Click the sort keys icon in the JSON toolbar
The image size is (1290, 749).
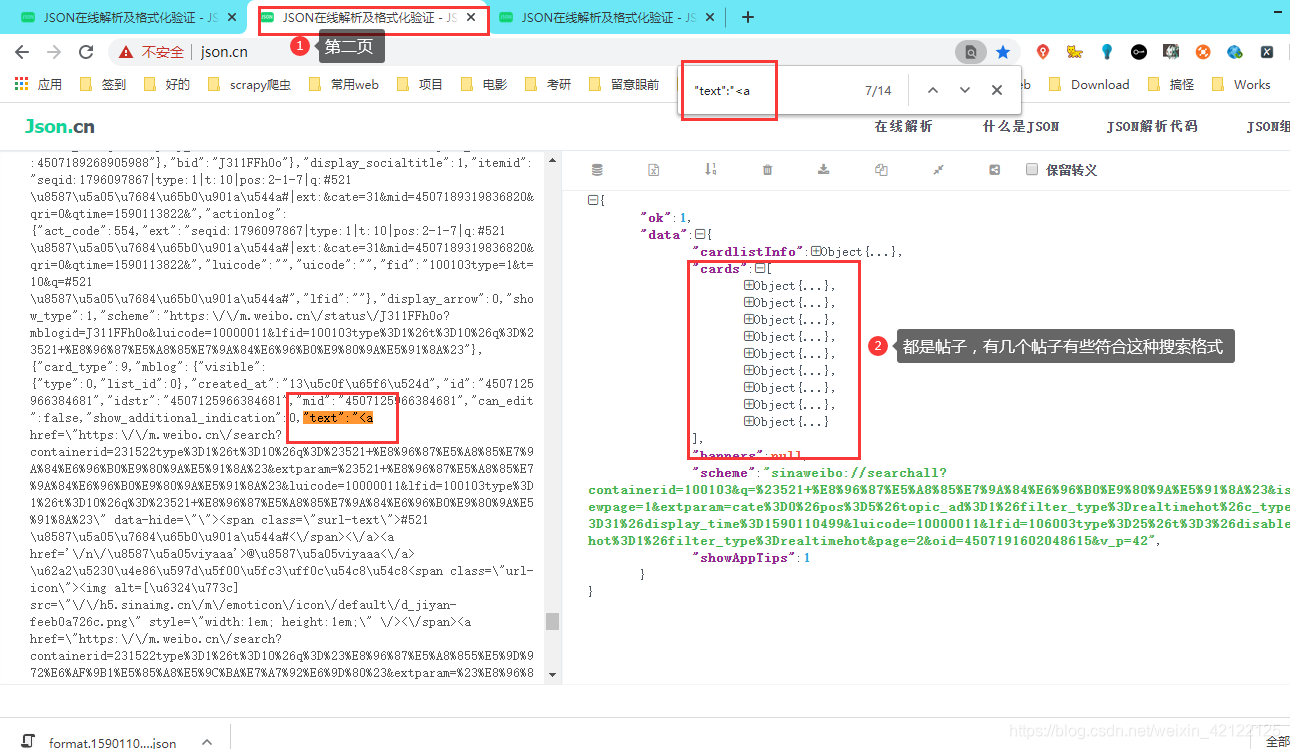coord(711,170)
